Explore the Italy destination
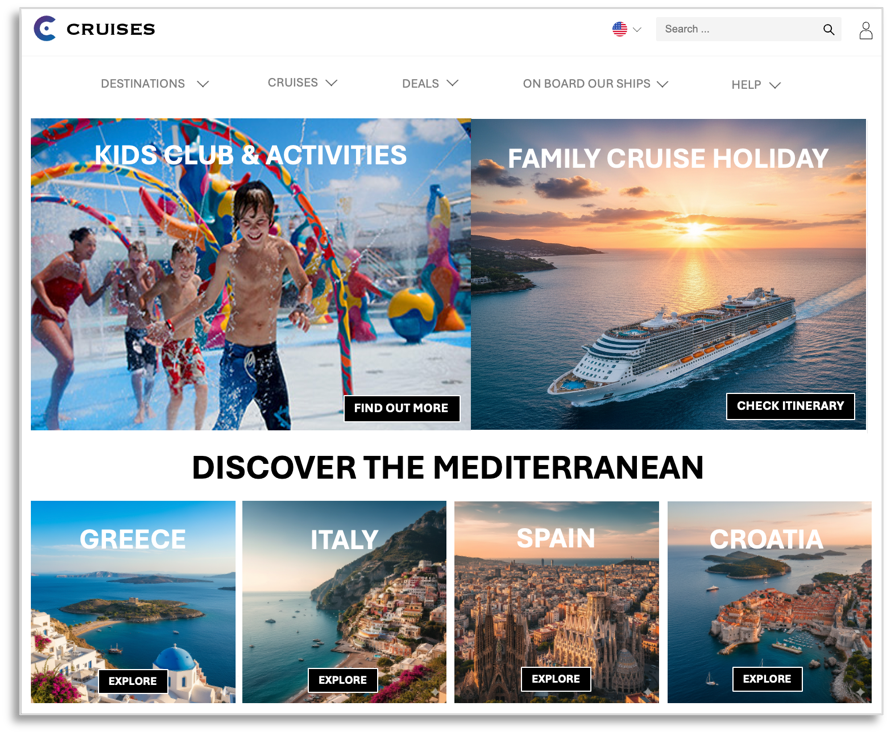 (342, 680)
